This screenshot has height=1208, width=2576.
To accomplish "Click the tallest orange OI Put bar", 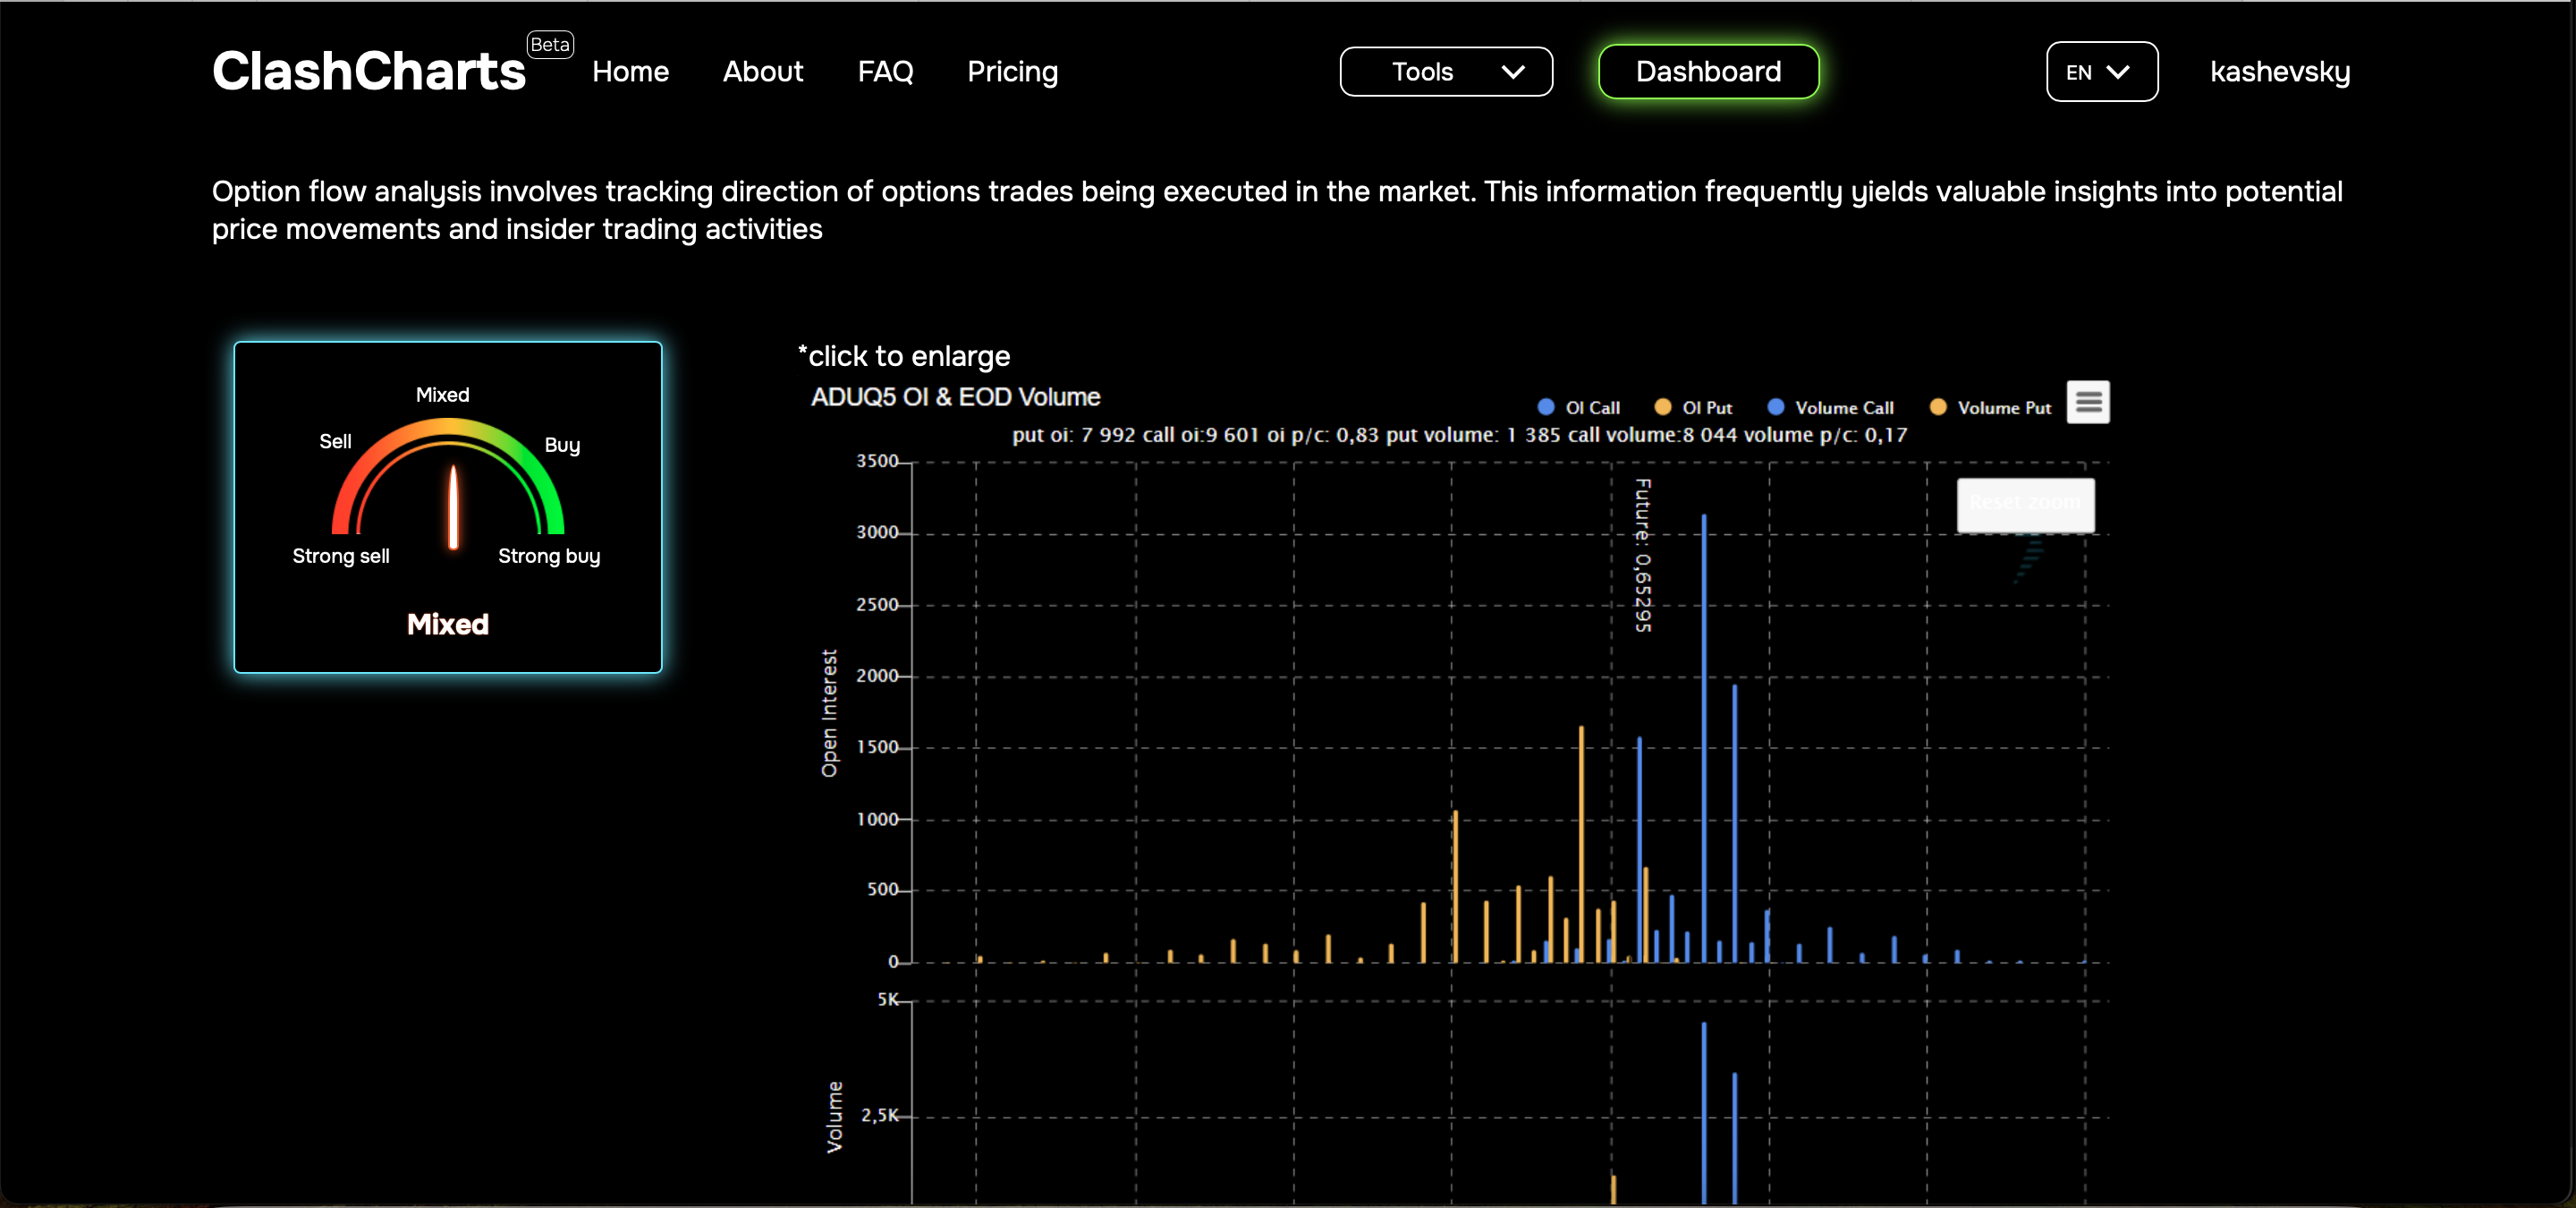I will [x=1581, y=844].
